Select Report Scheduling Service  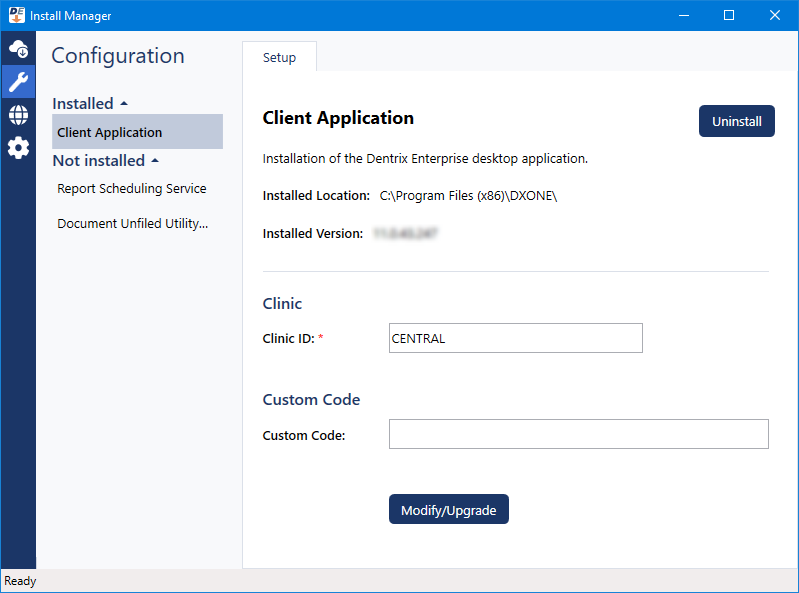132,188
